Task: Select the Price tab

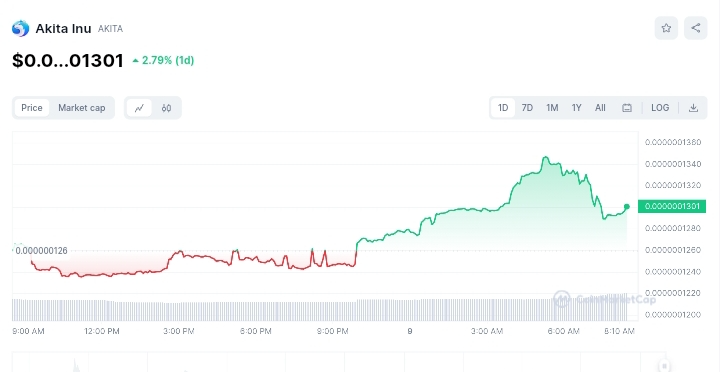Action: [32, 108]
